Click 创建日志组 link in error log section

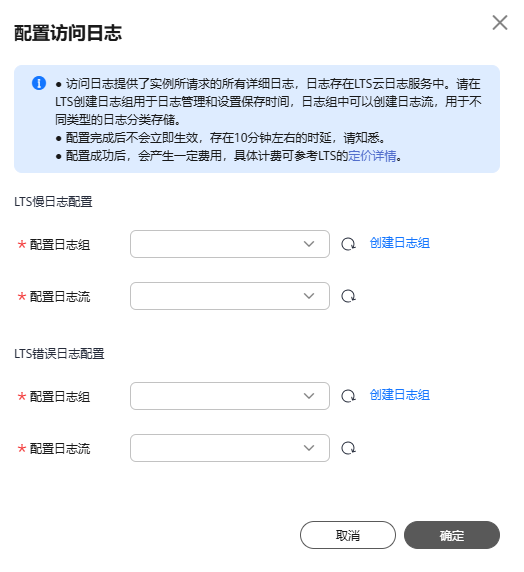click(x=400, y=395)
